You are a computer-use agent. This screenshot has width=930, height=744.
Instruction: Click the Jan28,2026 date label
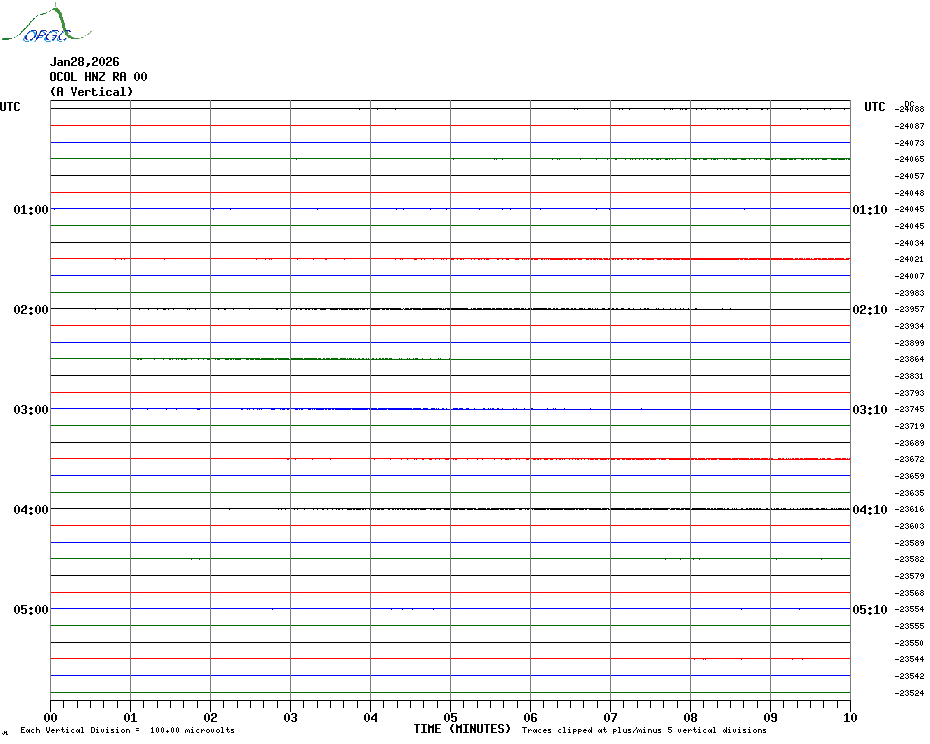tap(84, 62)
